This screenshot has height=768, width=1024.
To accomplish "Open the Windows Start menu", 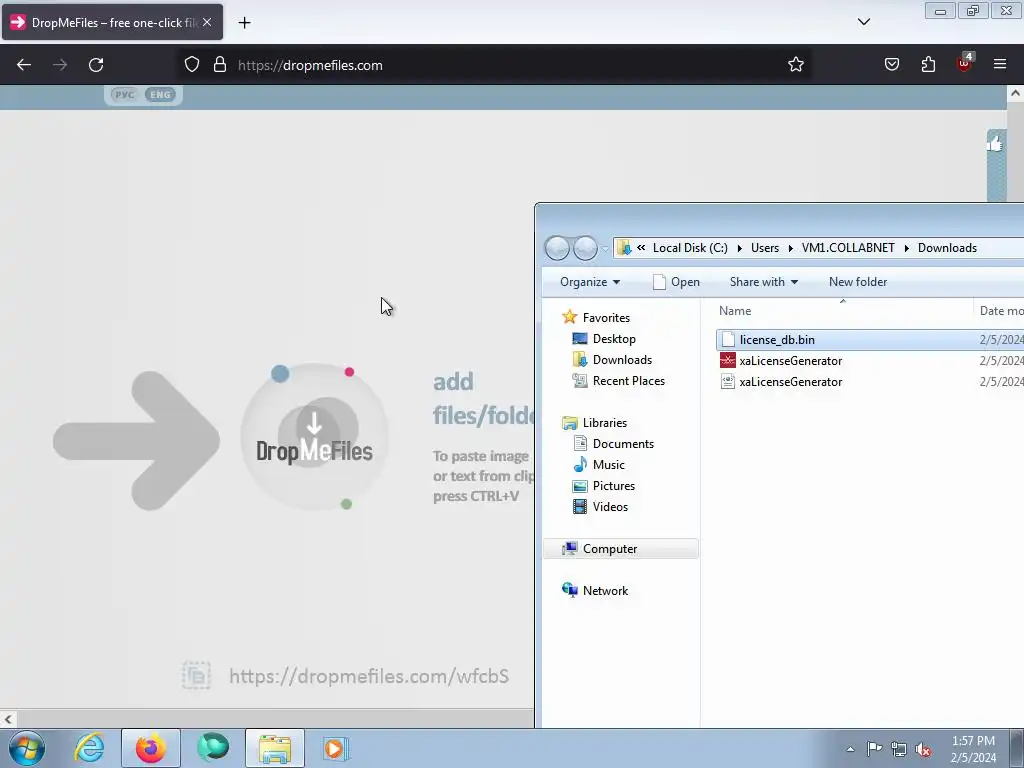I will coord(27,748).
